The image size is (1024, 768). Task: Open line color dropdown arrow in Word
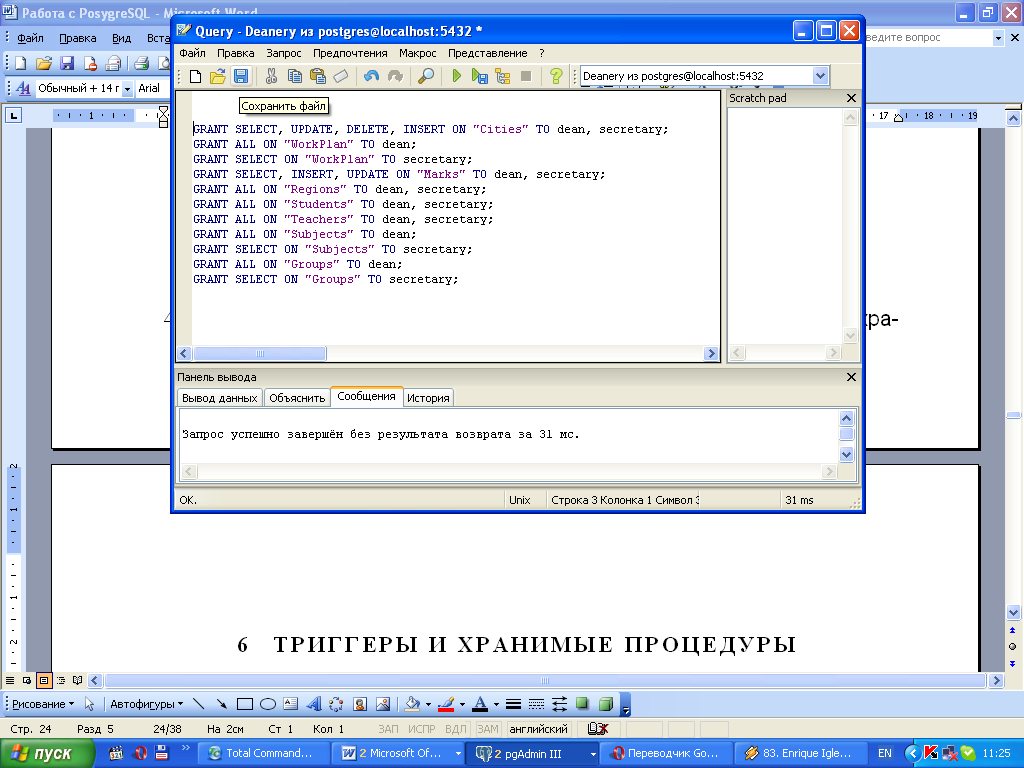462,704
